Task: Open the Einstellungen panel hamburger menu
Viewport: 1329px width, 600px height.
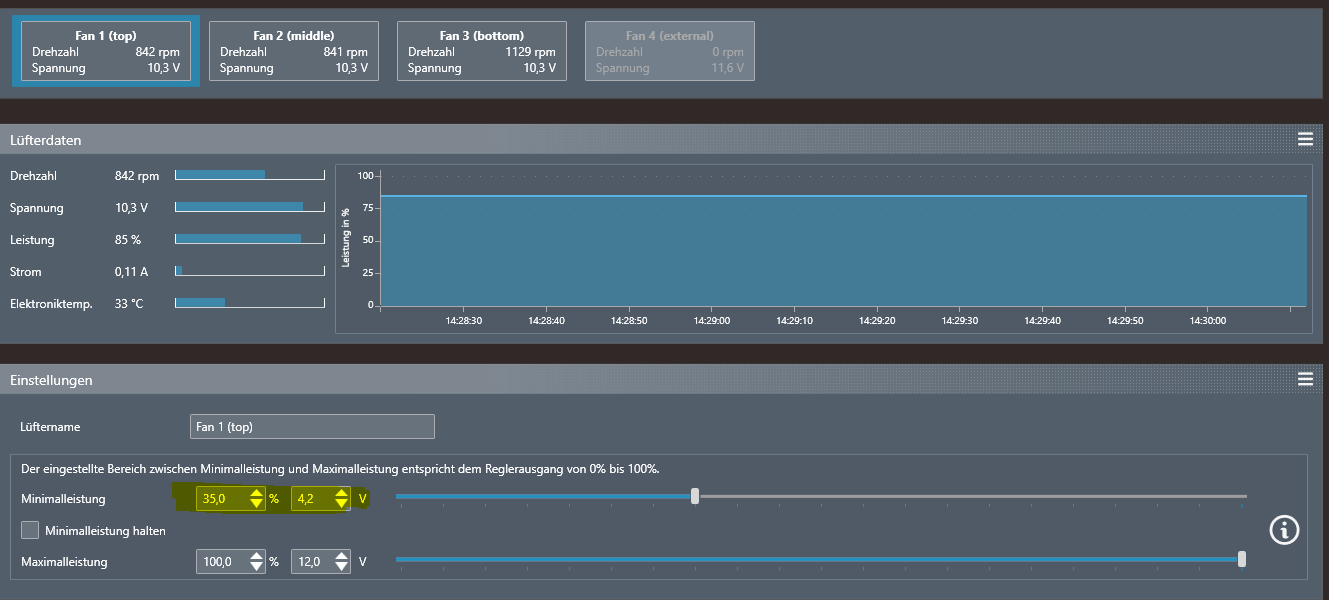Action: (1304, 380)
